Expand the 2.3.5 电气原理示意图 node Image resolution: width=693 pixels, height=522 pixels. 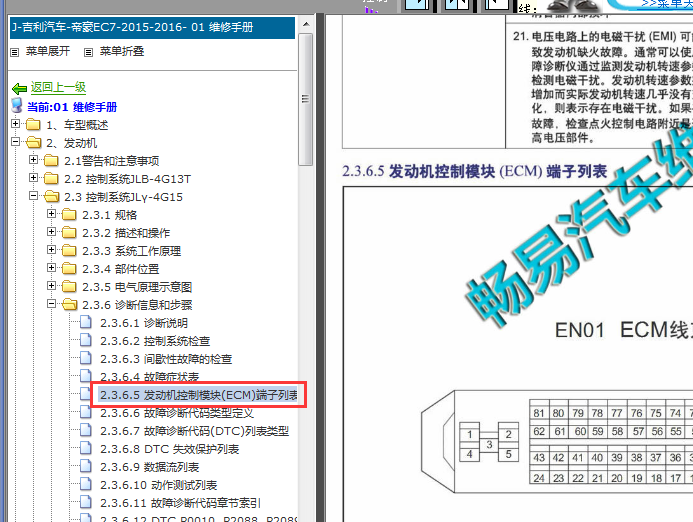pyautogui.click(x=52, y=286)
